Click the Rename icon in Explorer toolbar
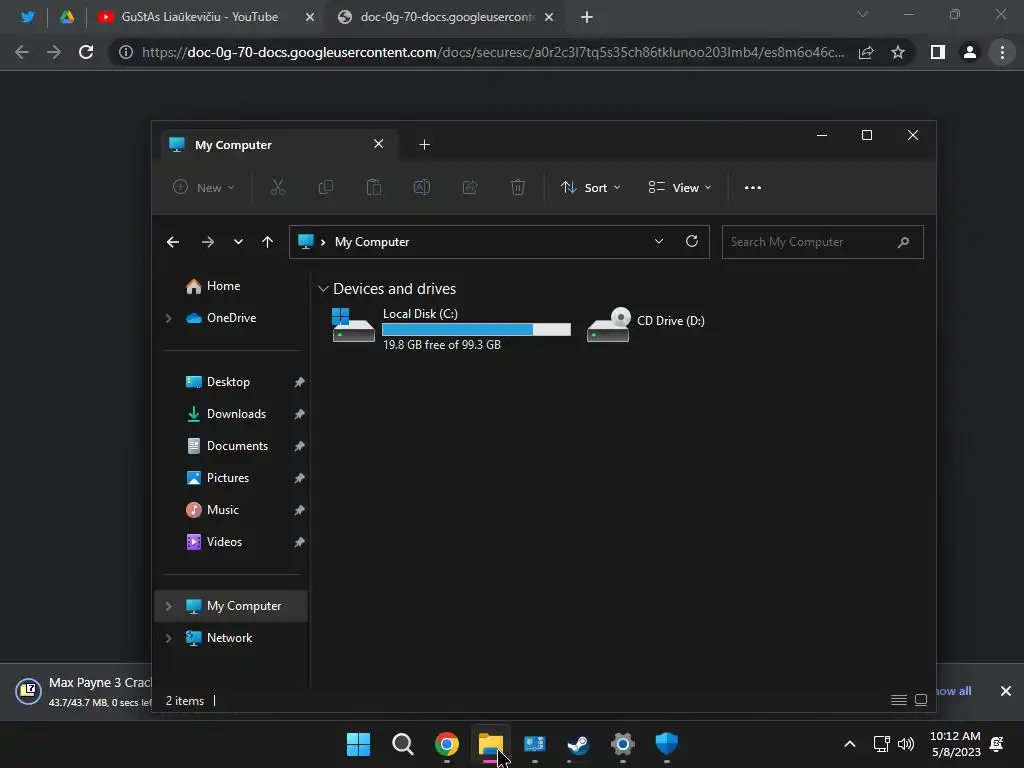This screenshot has width=1024, height=768. (422, 187)
